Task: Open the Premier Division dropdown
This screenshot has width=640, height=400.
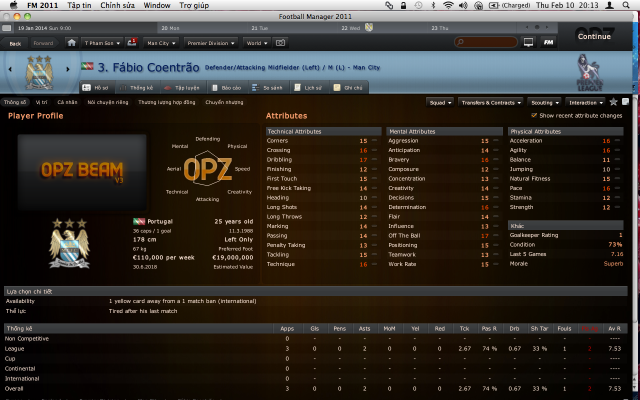Action: [211, 43]
